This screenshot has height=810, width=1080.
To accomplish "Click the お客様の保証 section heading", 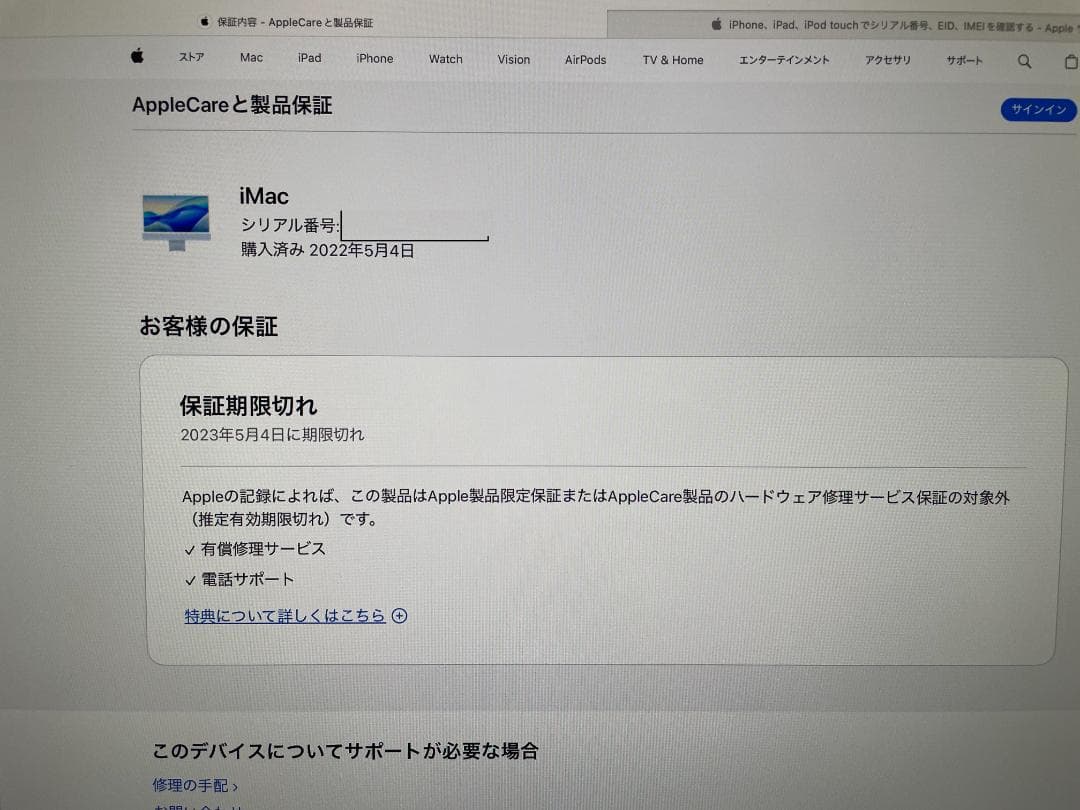I will click(x=209, y=326).
